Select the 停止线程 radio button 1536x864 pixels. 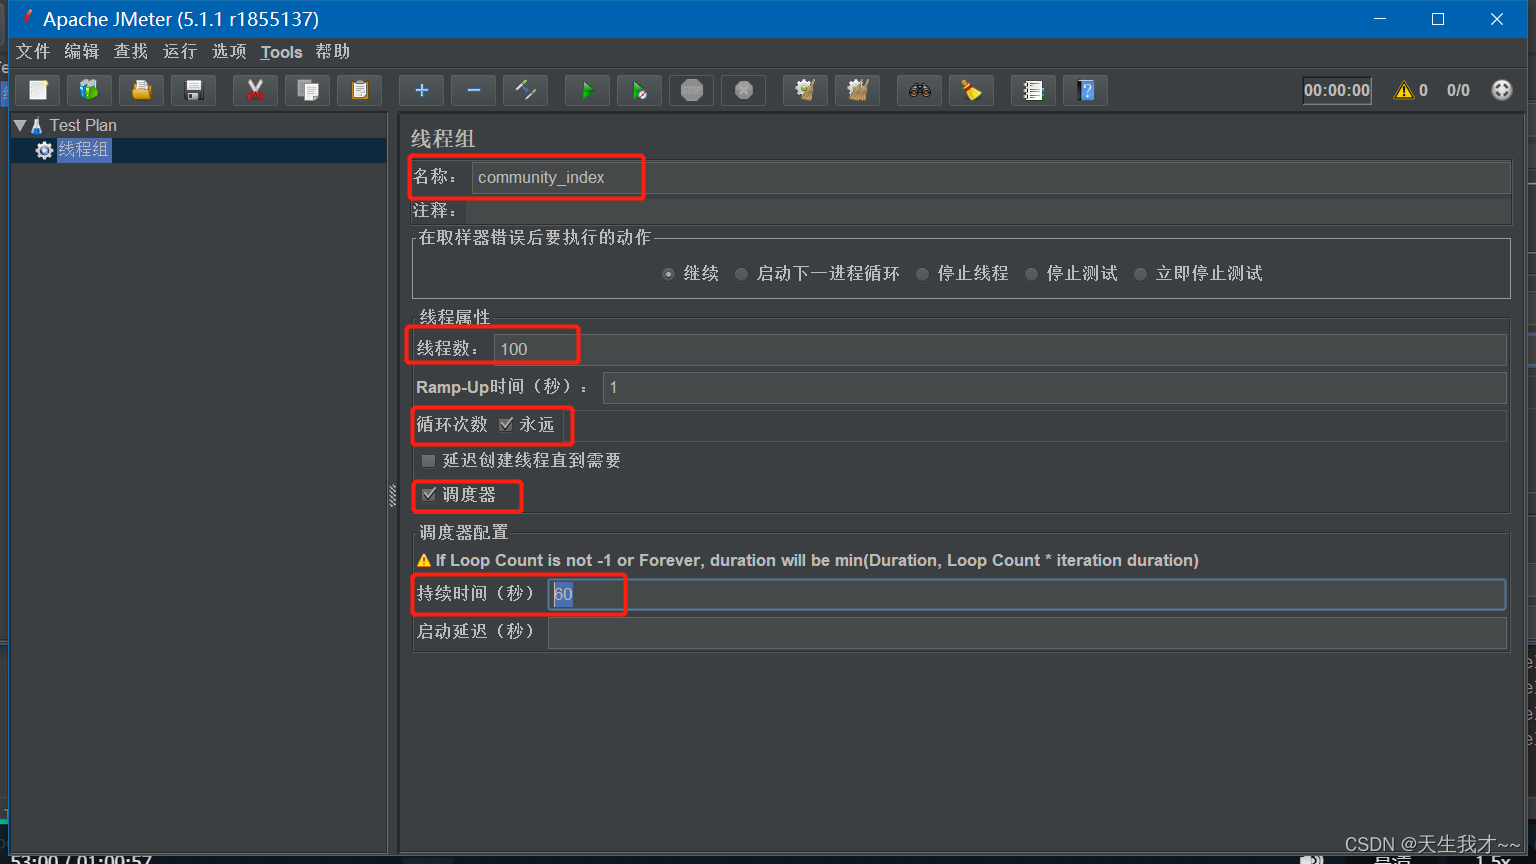coord(922,274)
